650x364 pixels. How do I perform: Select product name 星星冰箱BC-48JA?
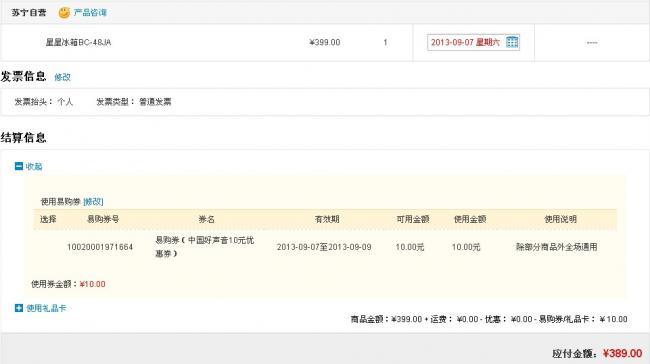78,42
